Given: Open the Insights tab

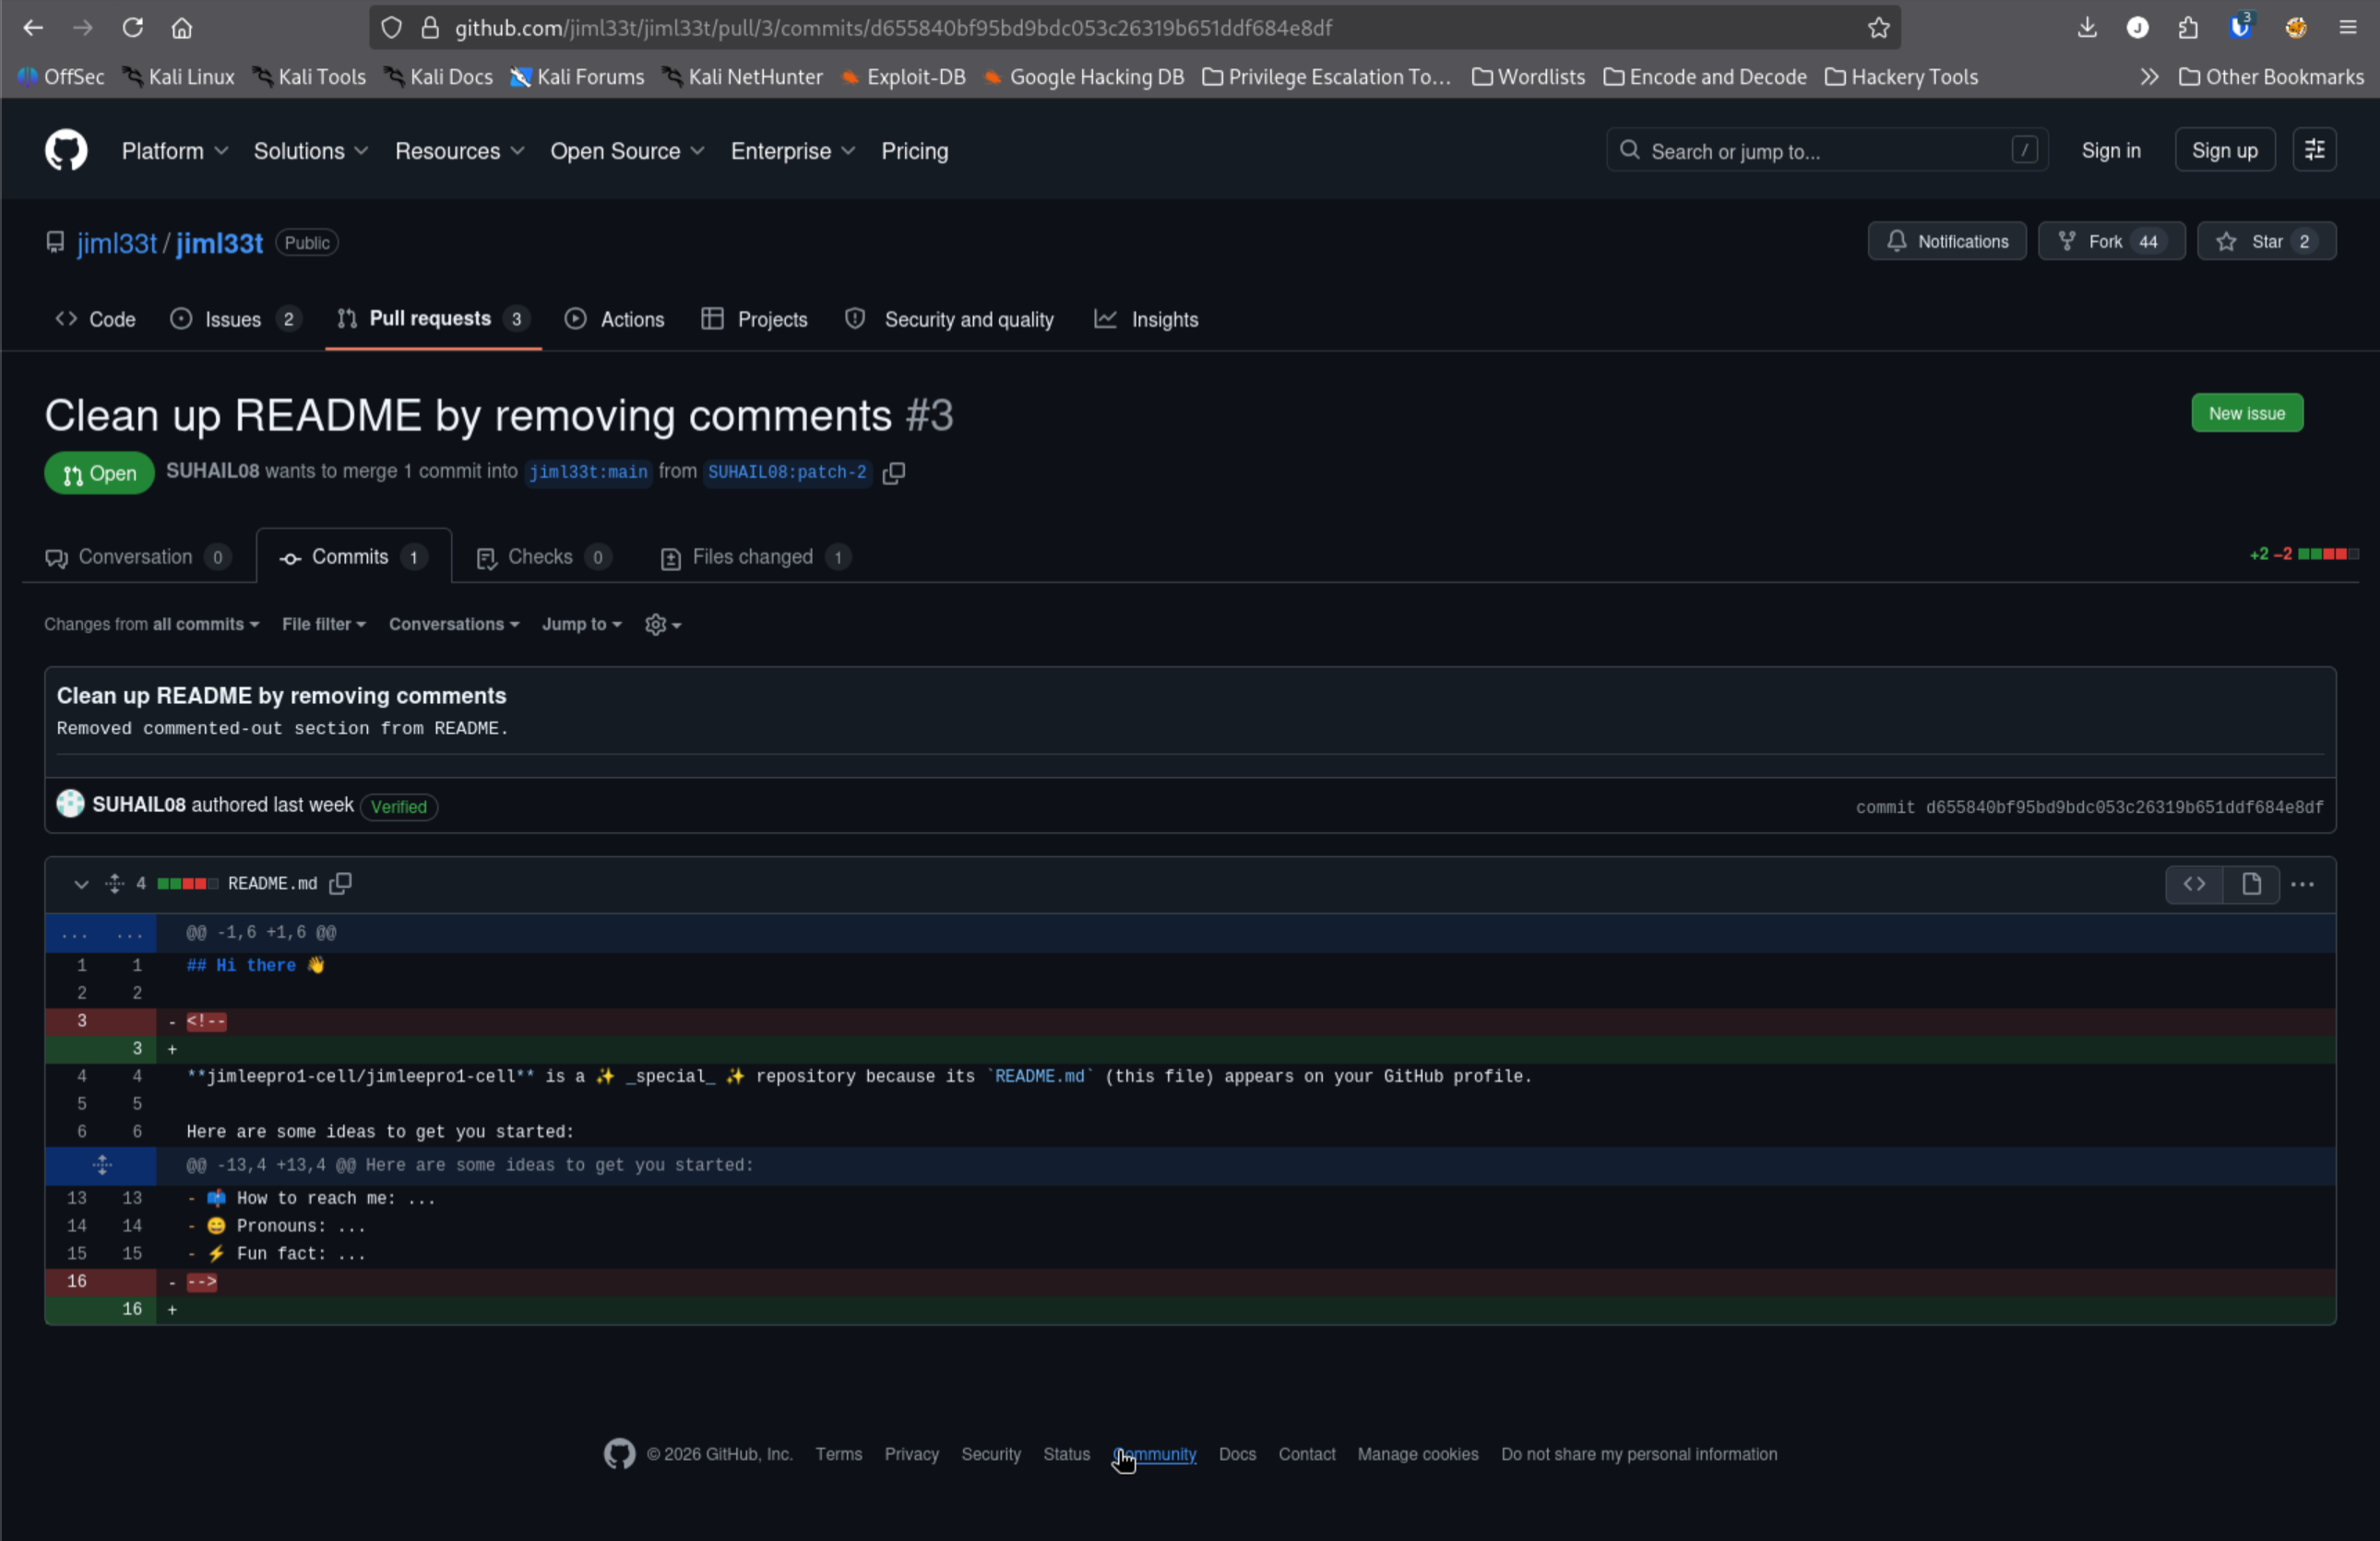Looking at the screenshot, I should pyautogui.click(x=1147, y=319).
